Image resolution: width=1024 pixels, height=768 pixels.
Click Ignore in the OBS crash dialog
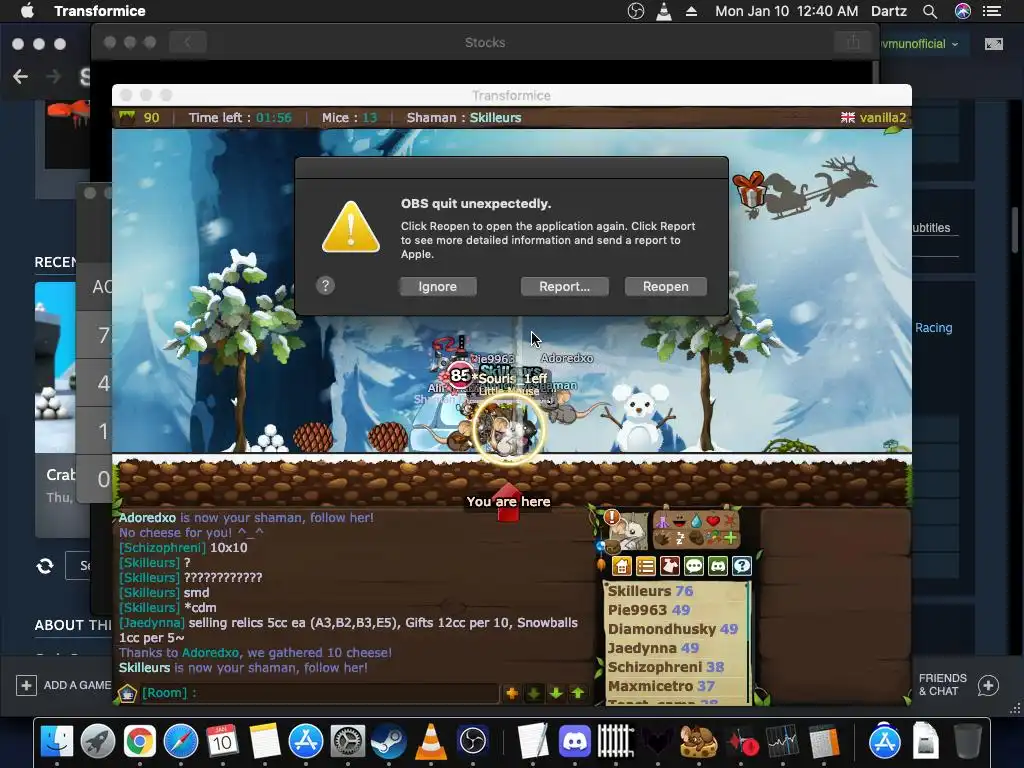tap(438, 286)
